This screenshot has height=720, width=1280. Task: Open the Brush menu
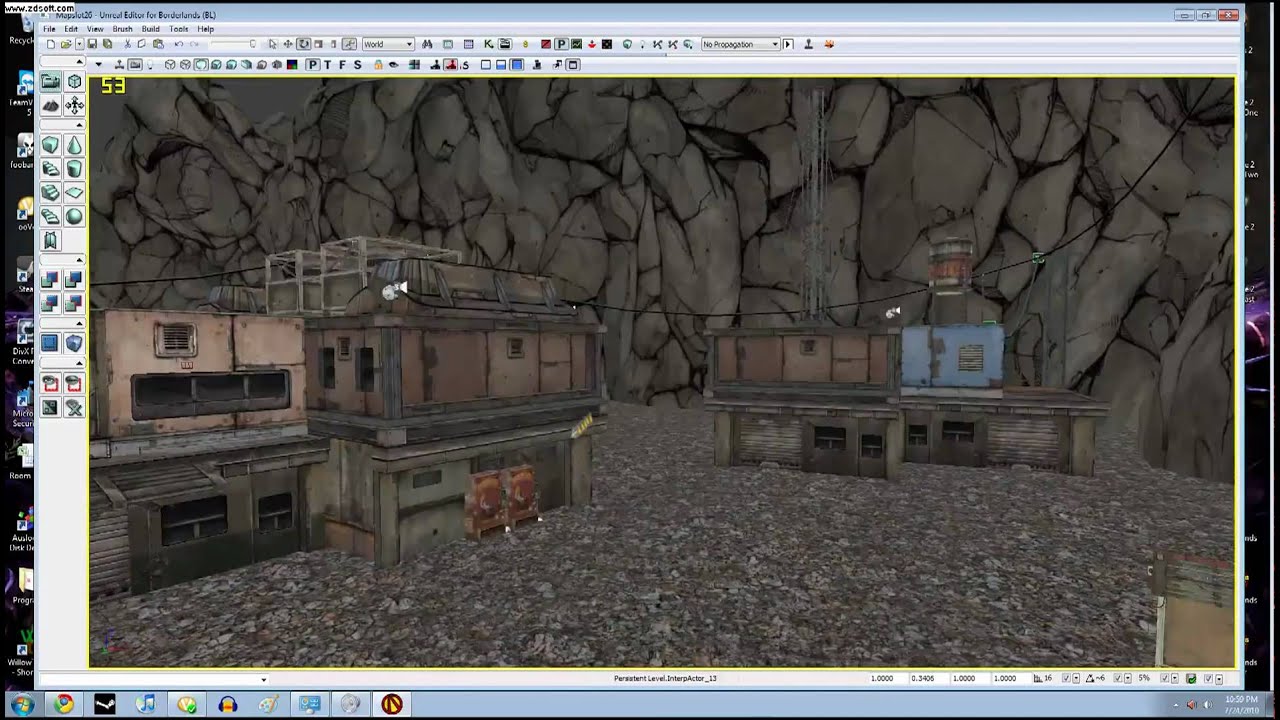click(x=122, y=29)
